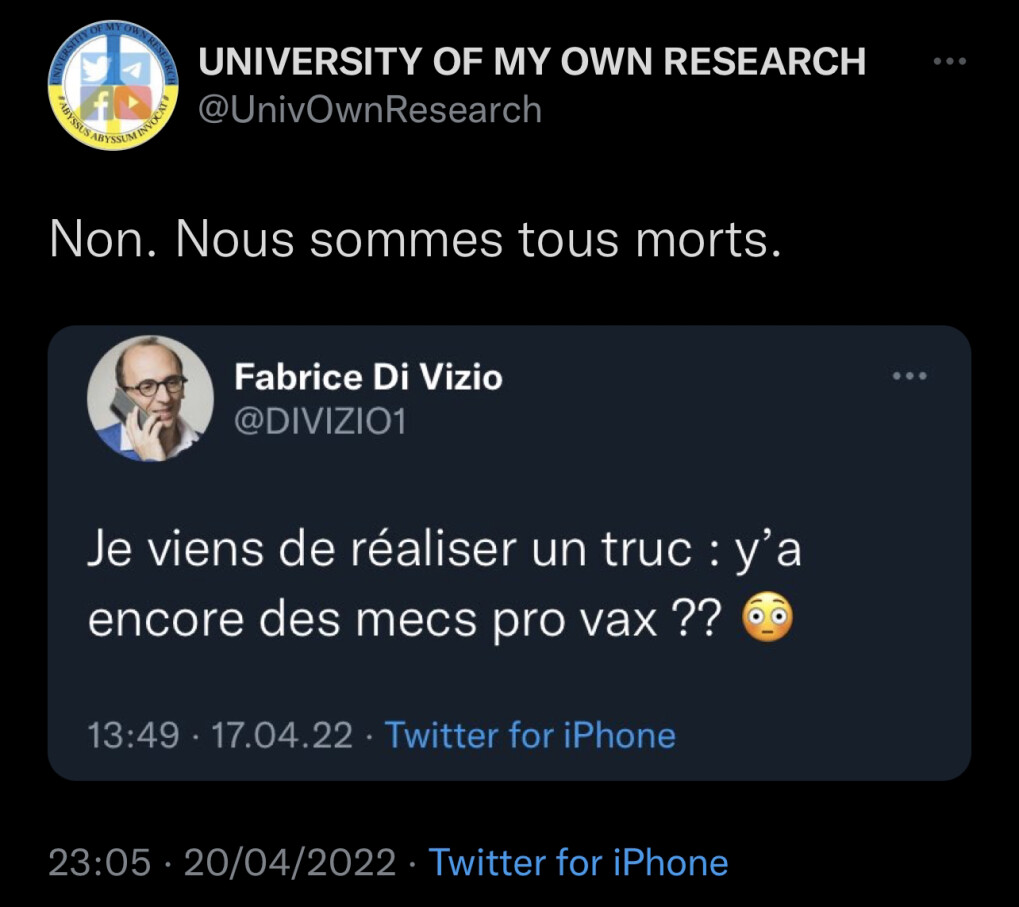This screenshot has width=1019, height=907.
Task: Open the UNIVERSITY OF MY OWN RESEARCH display name
Action: click(532, 62)
